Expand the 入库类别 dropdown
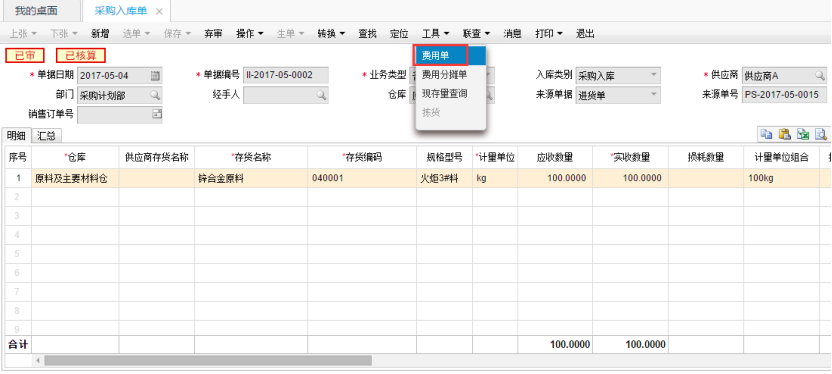Screen dimensions: 832x374 coord(654,76)
